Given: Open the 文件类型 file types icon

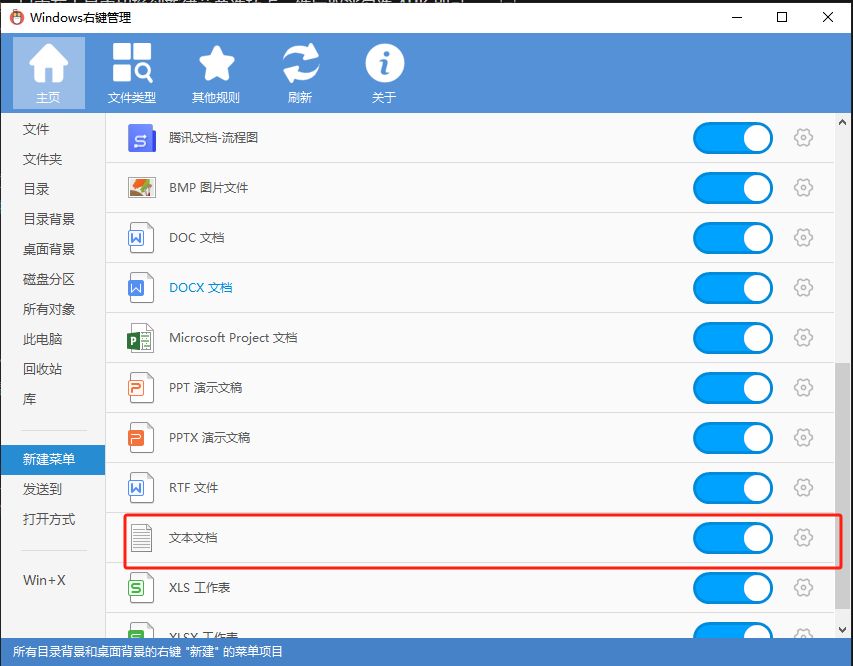Looking at the screenshot, I should [x=132, y=73].
